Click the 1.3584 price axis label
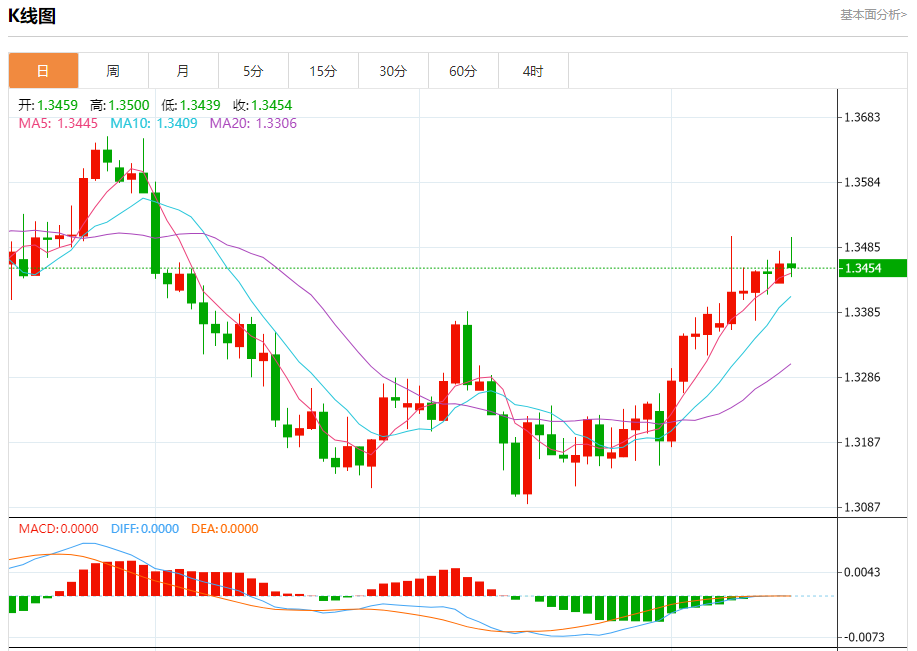The height and width of the screenshot is (651, 917). pos(862,182)
